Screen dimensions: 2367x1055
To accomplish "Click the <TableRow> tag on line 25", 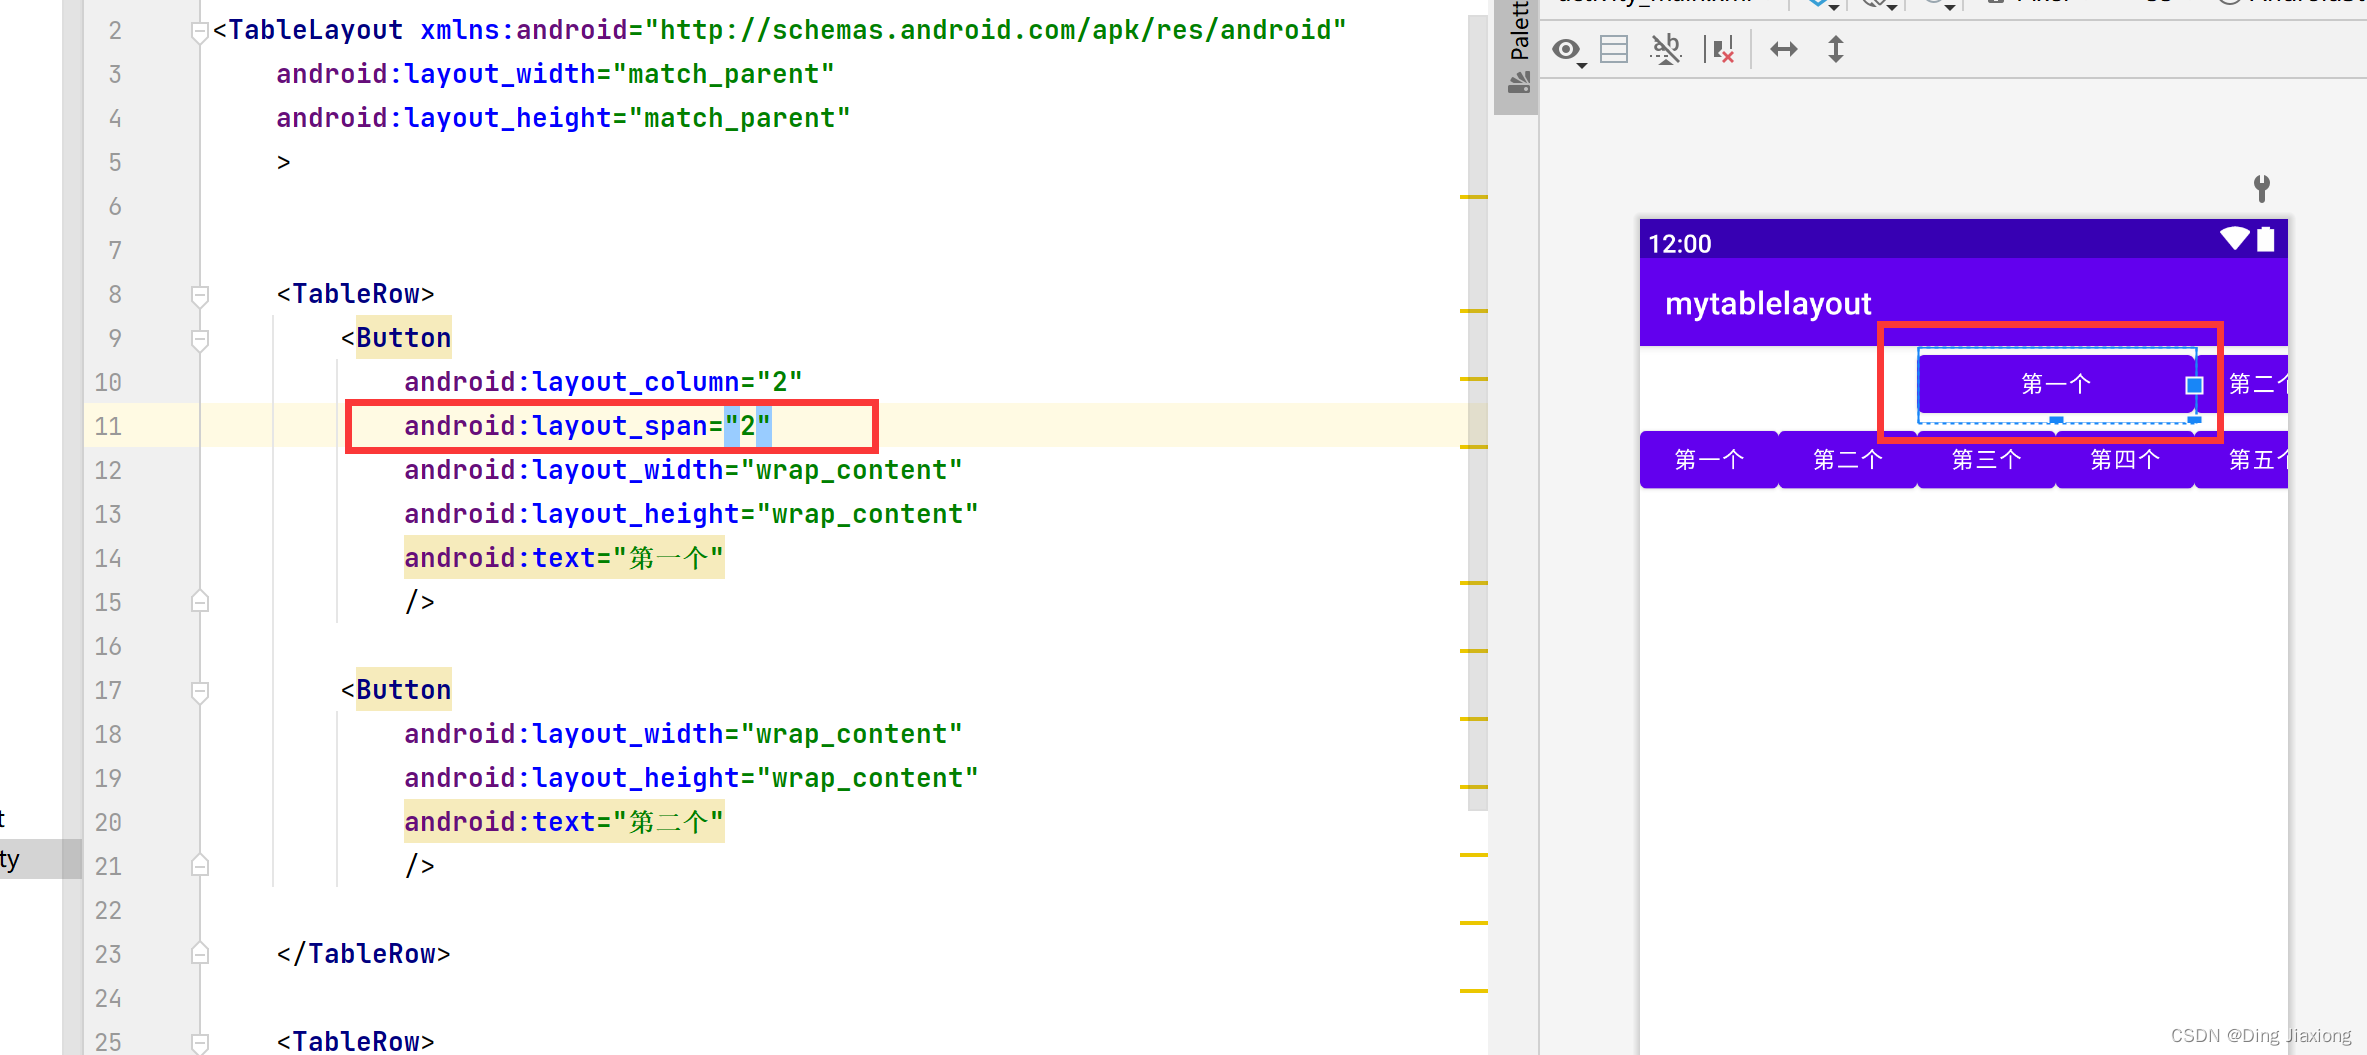I will [x=355, y=1042].
